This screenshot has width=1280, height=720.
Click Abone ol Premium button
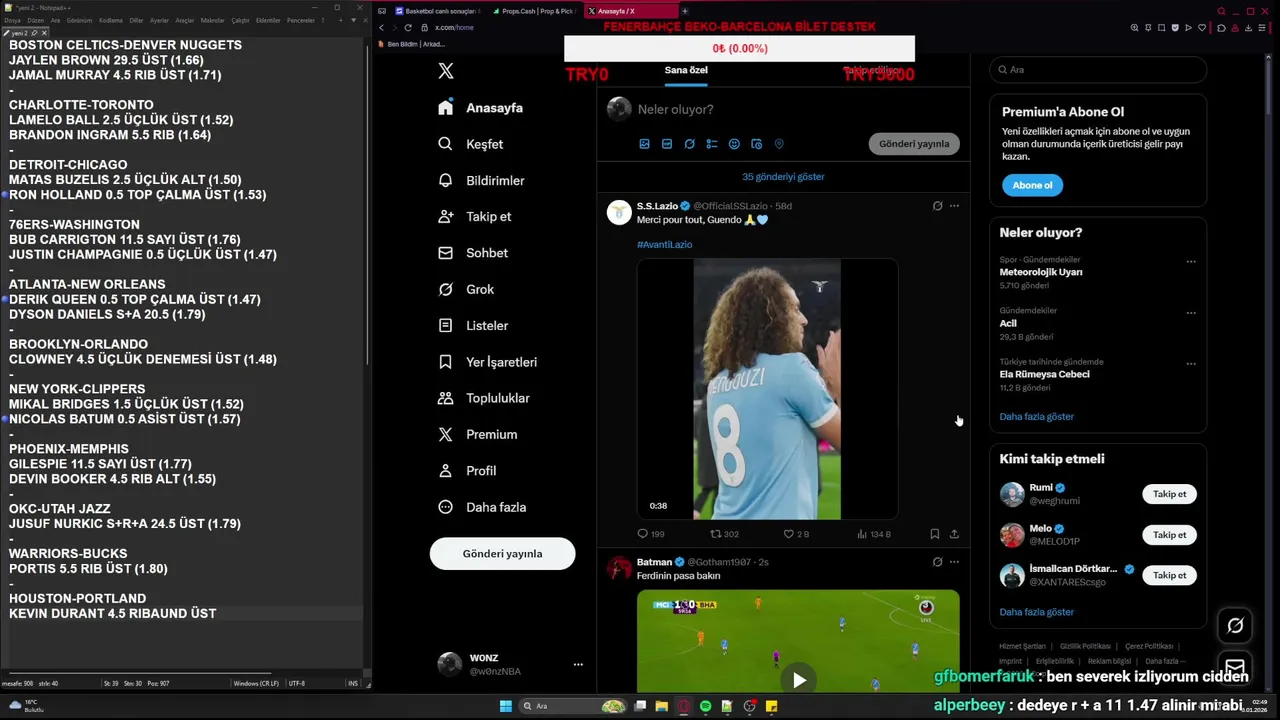1032,185
